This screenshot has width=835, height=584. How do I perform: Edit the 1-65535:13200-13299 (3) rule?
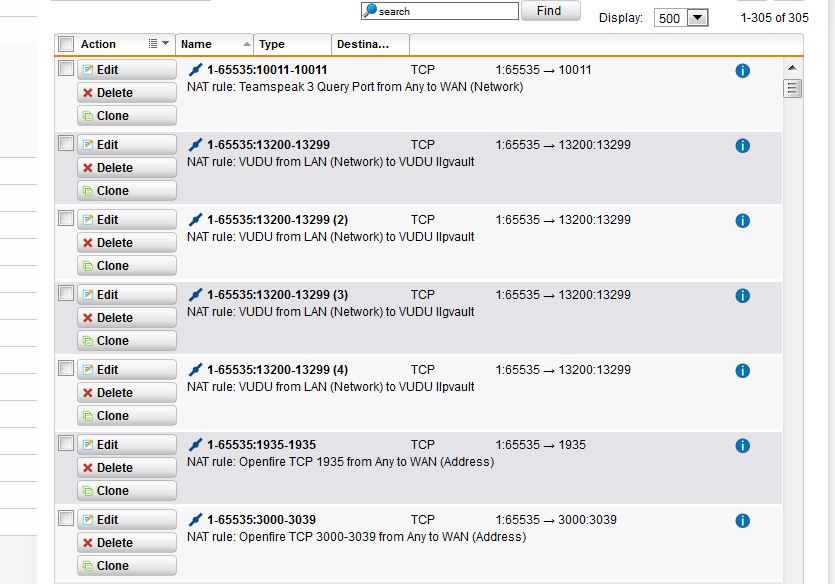pos(127,295)
